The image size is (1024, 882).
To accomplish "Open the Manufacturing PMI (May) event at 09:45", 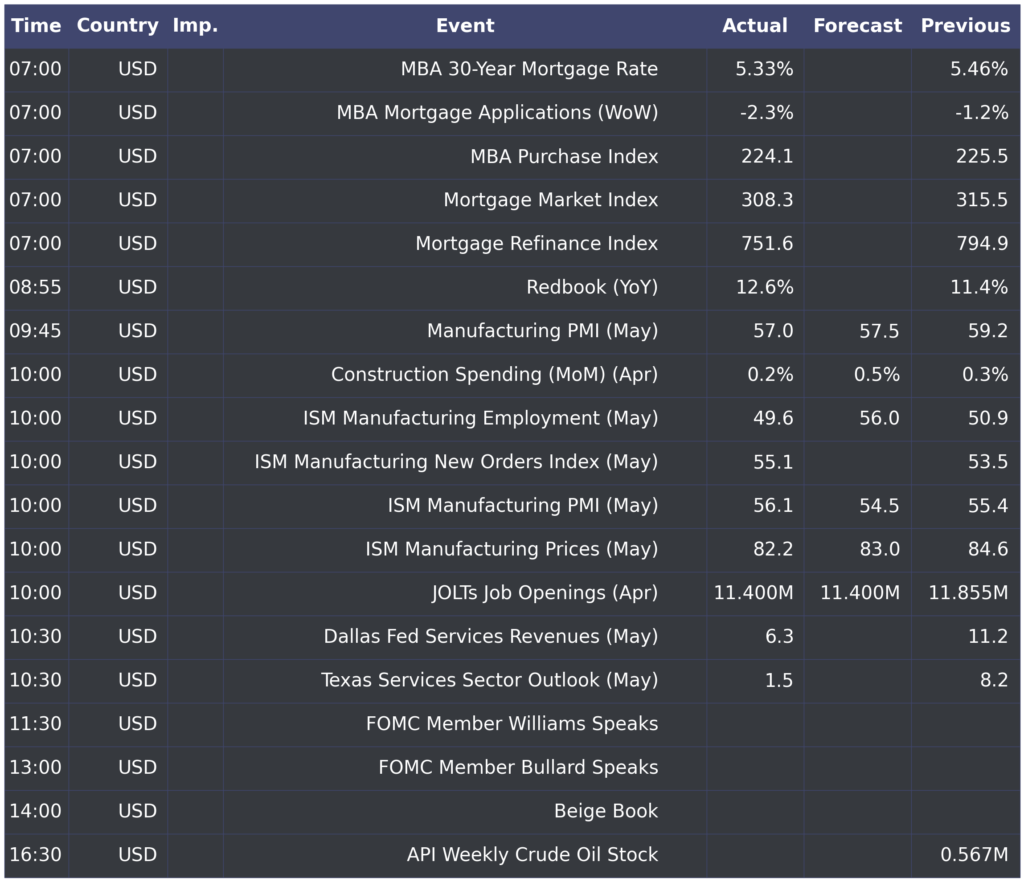I will (542, 331).
